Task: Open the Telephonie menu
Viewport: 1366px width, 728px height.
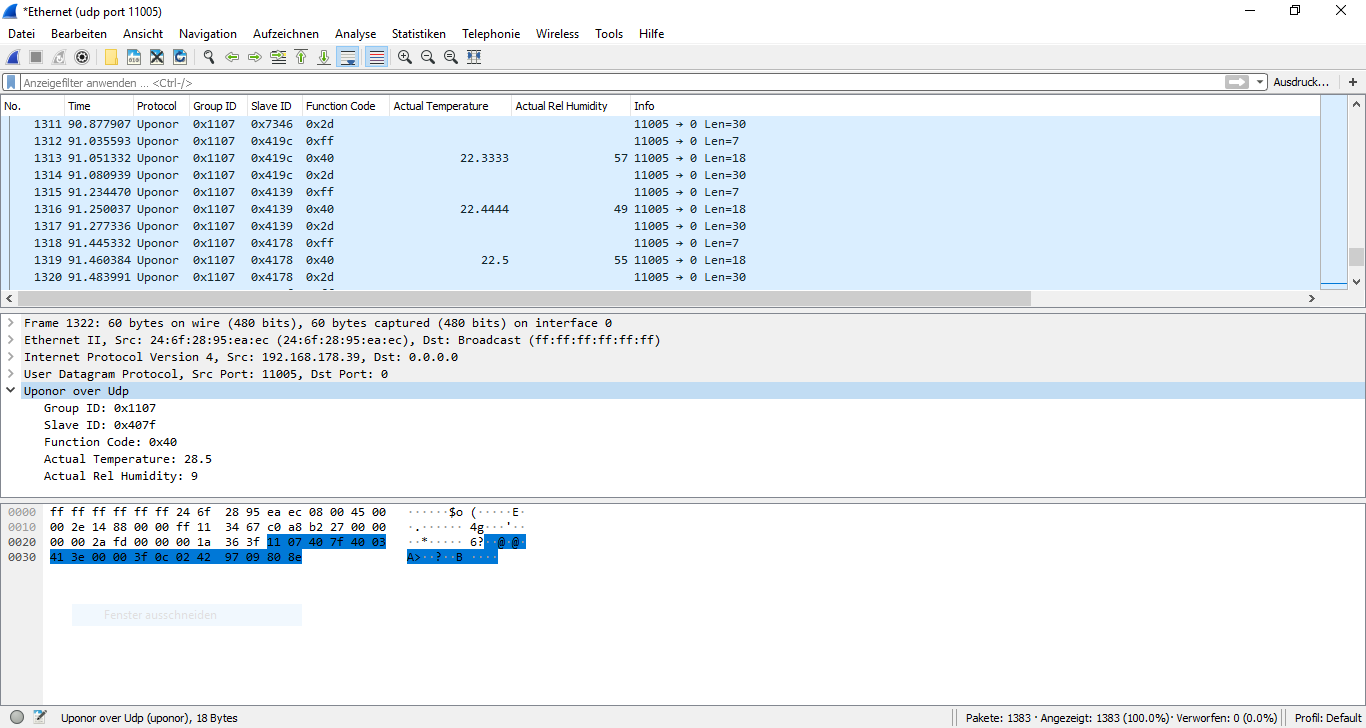Action: tap(491, 34)
